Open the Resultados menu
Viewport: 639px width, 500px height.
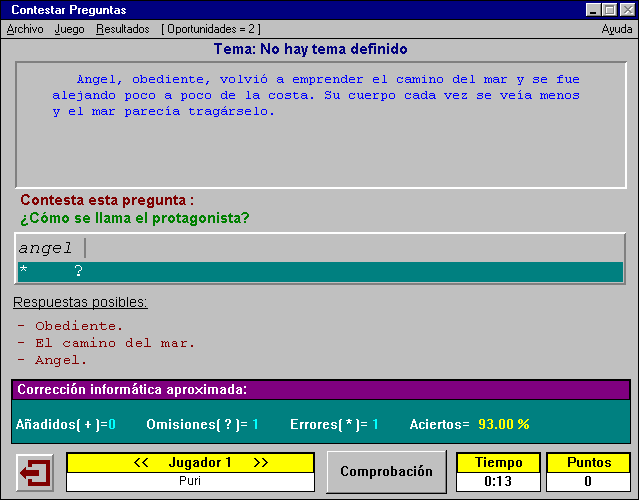(x=123, y=29)
